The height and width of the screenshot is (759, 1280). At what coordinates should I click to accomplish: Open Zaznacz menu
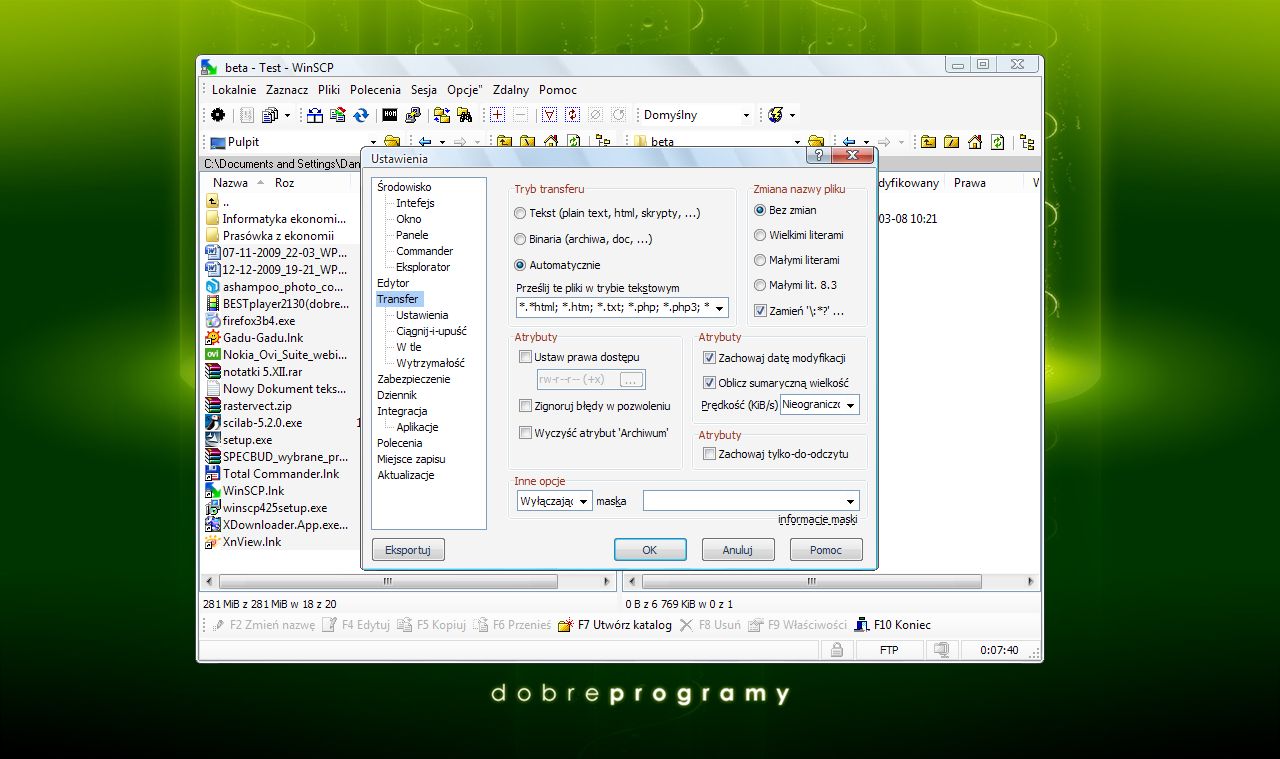(x=287, y=90)
